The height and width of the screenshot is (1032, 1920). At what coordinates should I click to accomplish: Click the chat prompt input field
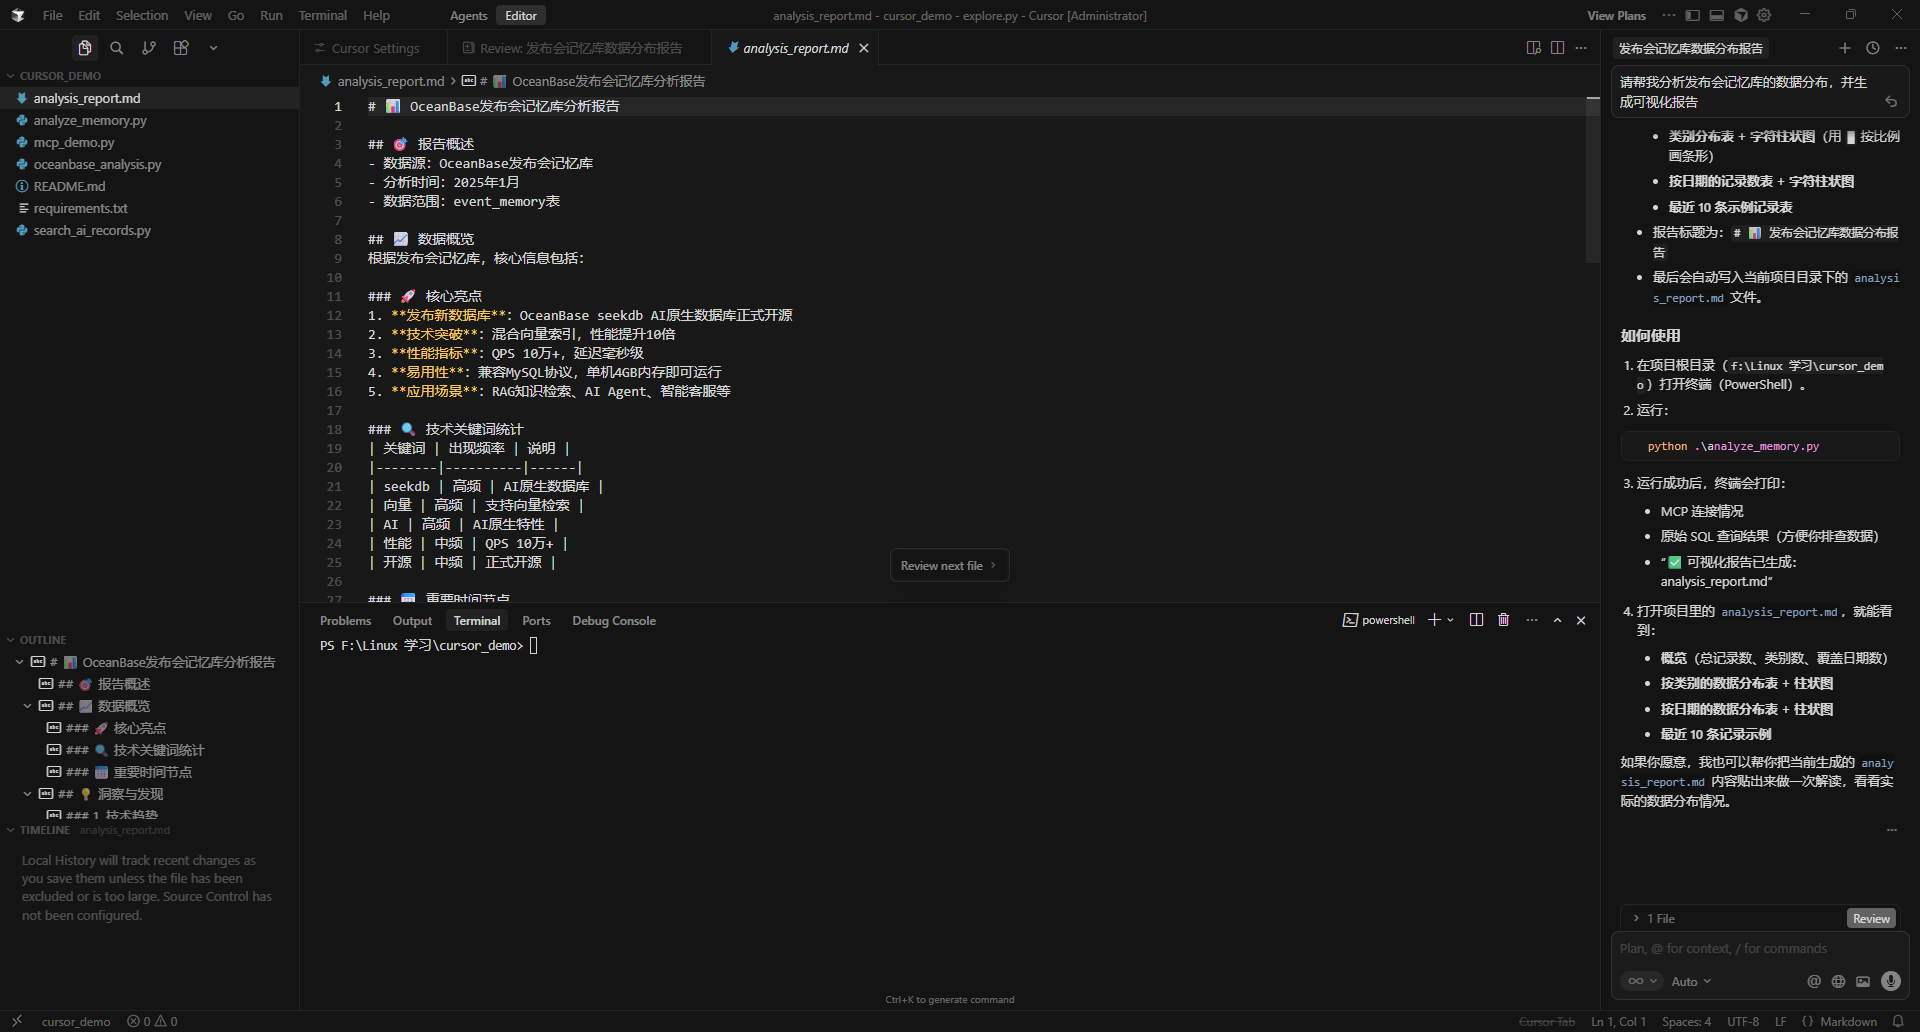(x=1760, y=948)
